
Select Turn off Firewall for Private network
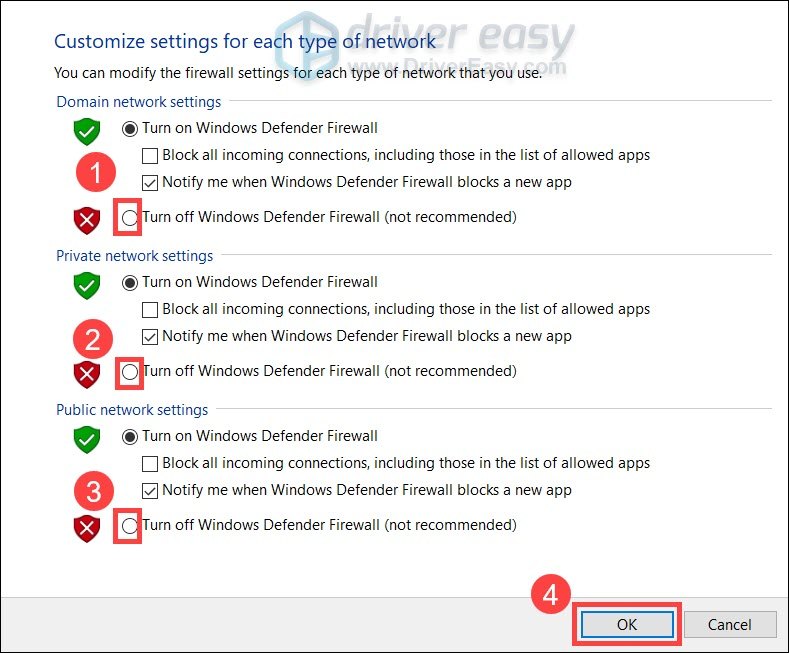pyautogui.click(x=129, y=372)
